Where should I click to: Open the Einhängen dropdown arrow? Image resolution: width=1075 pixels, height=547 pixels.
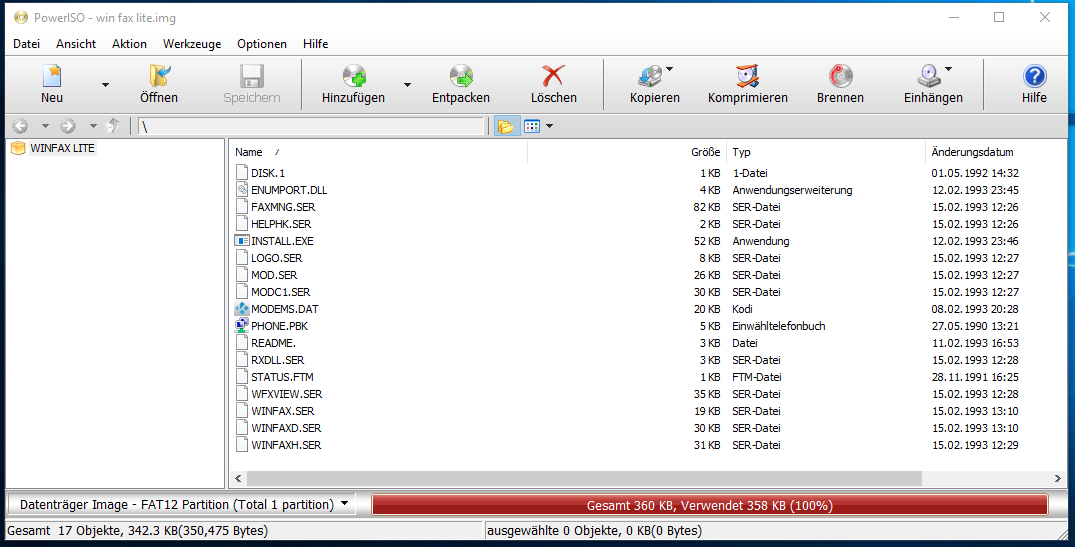point(949,69)
